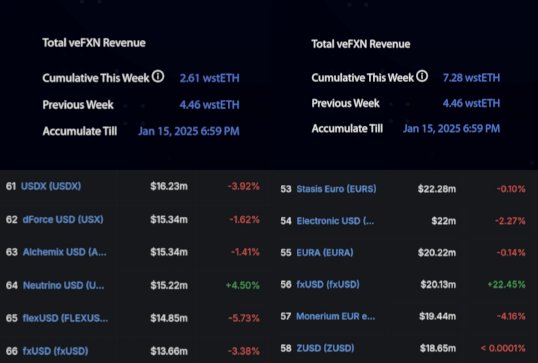Click -0.14% change for EURA
Image resolution: width=538 pixels, height=363 pixels.
[x=511, y=253]
